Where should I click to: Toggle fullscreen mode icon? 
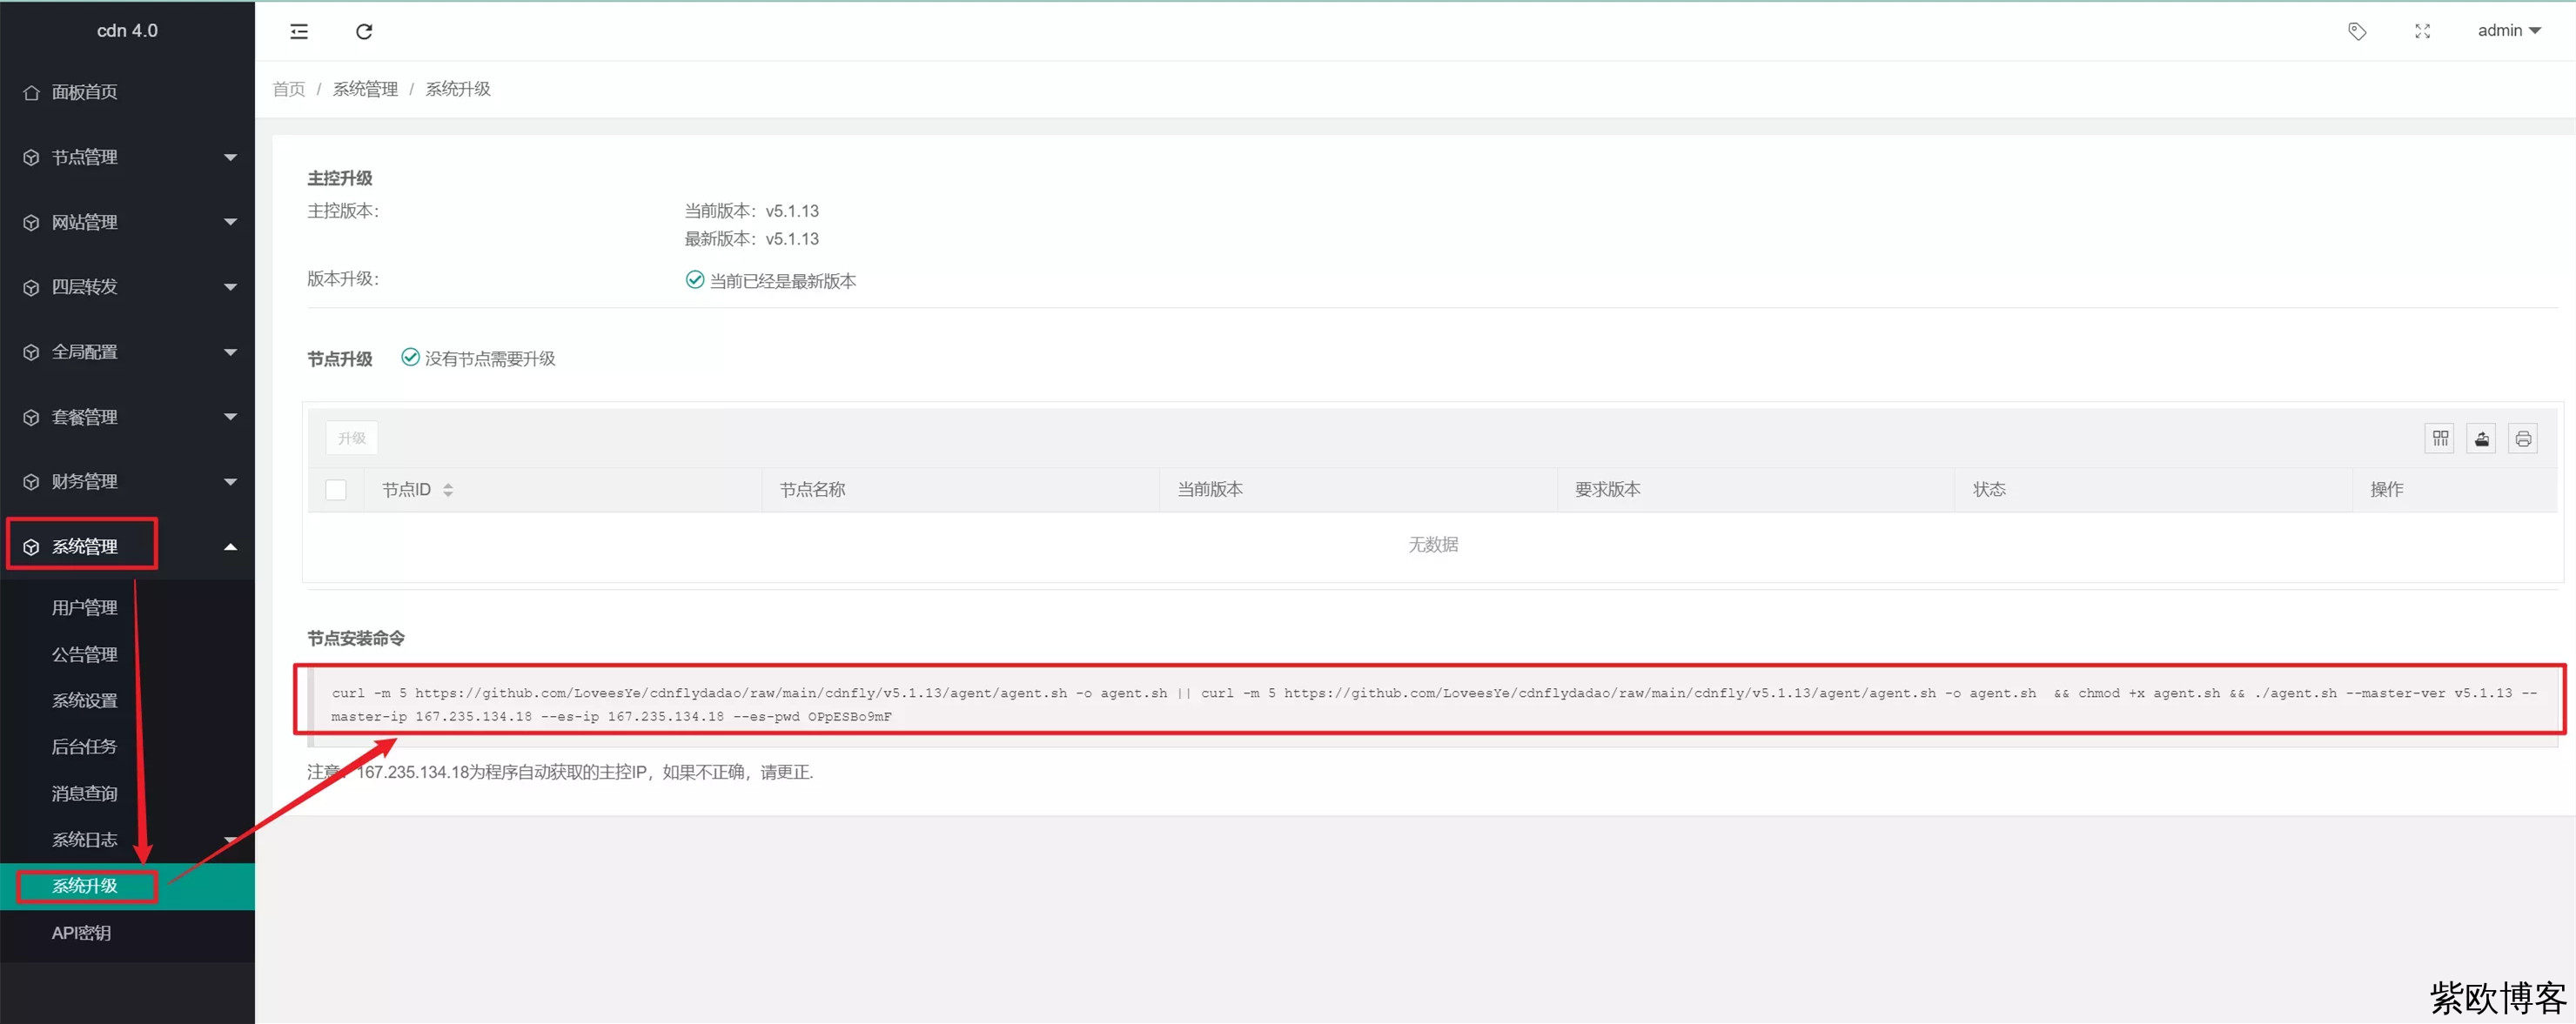(x=2422, y=32)
